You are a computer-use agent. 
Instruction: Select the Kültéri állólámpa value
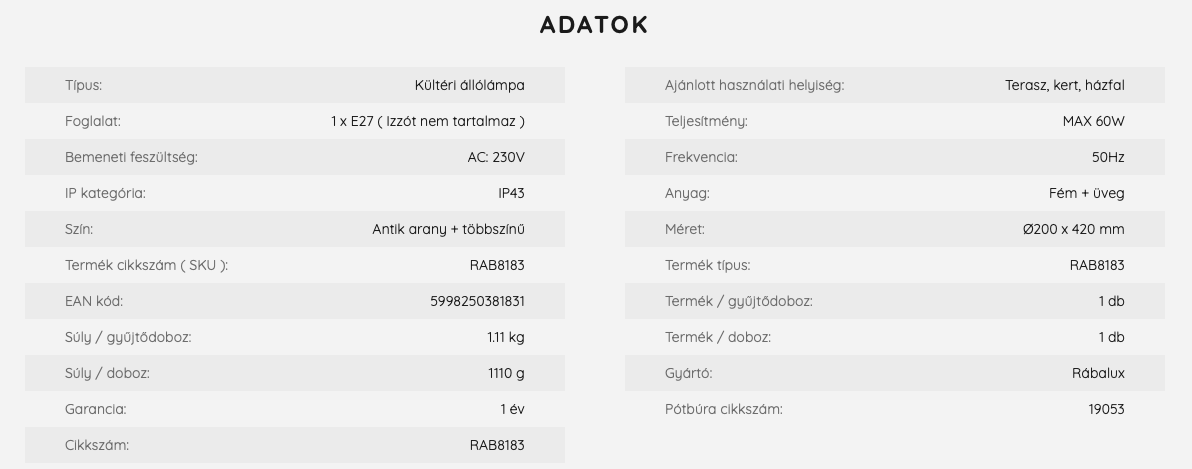coord(470,85)
